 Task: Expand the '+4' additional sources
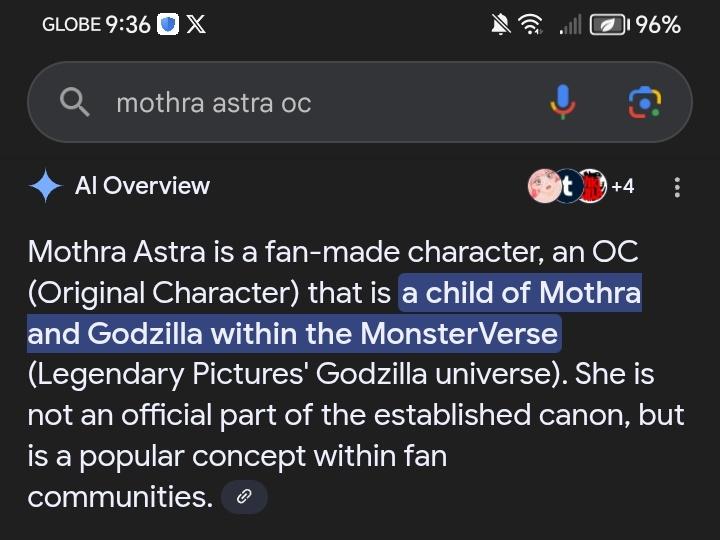622,186
